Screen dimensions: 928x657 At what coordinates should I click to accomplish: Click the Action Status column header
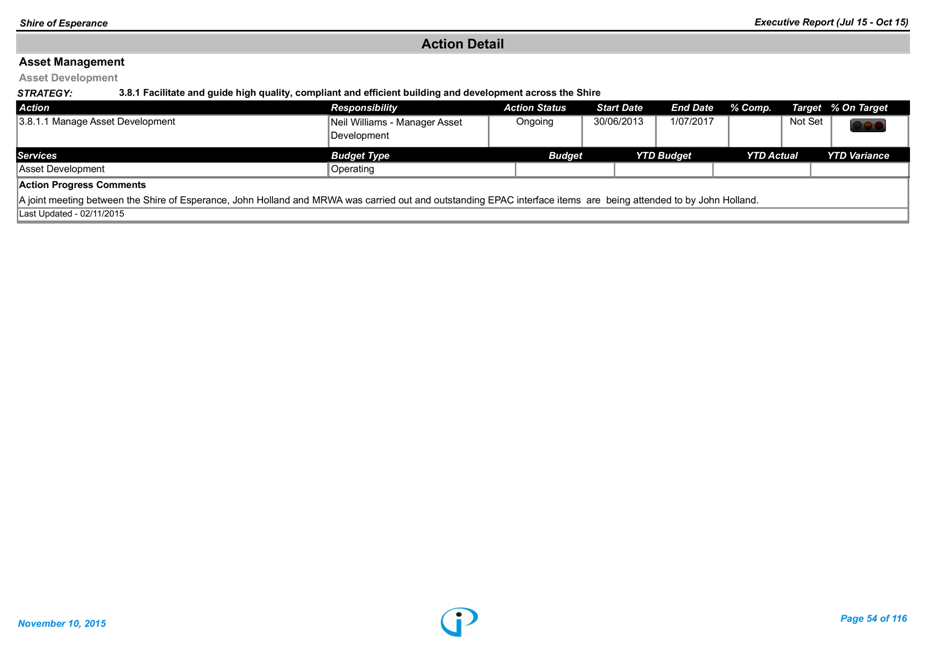pyautogui.click(x=534, y=108)
